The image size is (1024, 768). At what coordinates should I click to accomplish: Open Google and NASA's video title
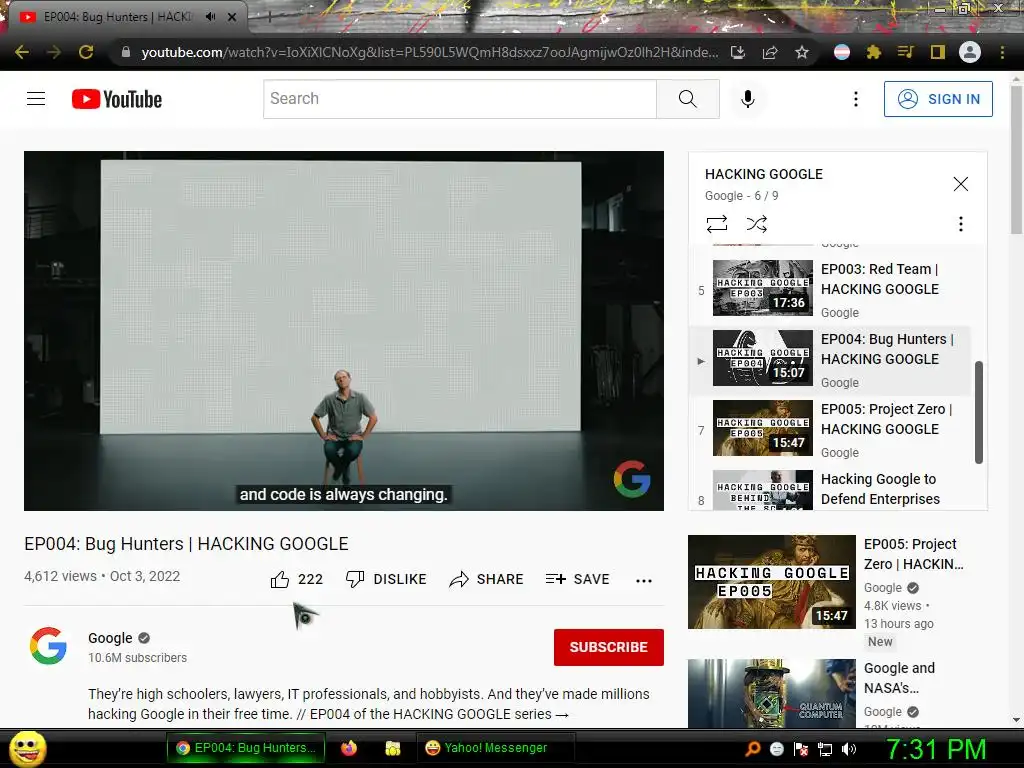pos(899,678)
